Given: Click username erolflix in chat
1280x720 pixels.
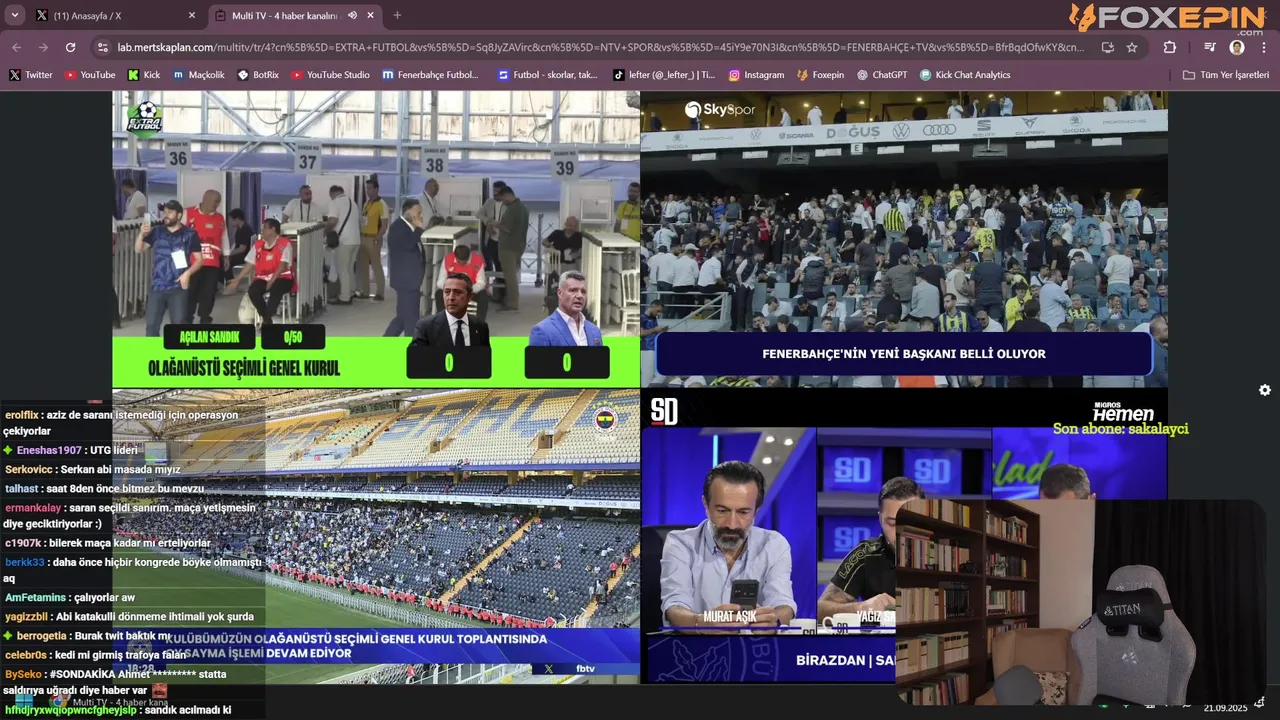Looking at the screenshot, I should (22, 415).
